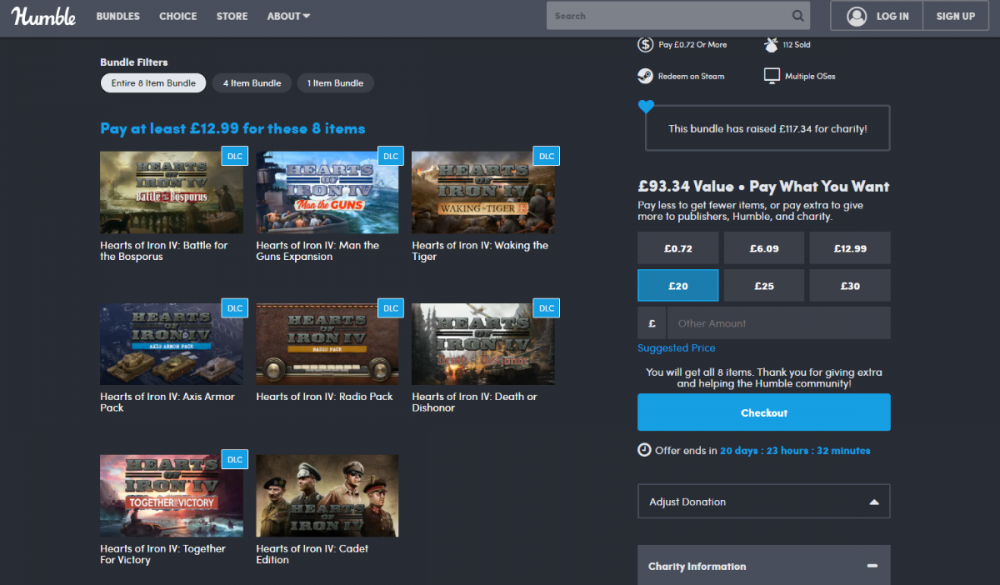
Task: Open Waking the Tiger thumbnail
Action: click(x=483, y=192)
